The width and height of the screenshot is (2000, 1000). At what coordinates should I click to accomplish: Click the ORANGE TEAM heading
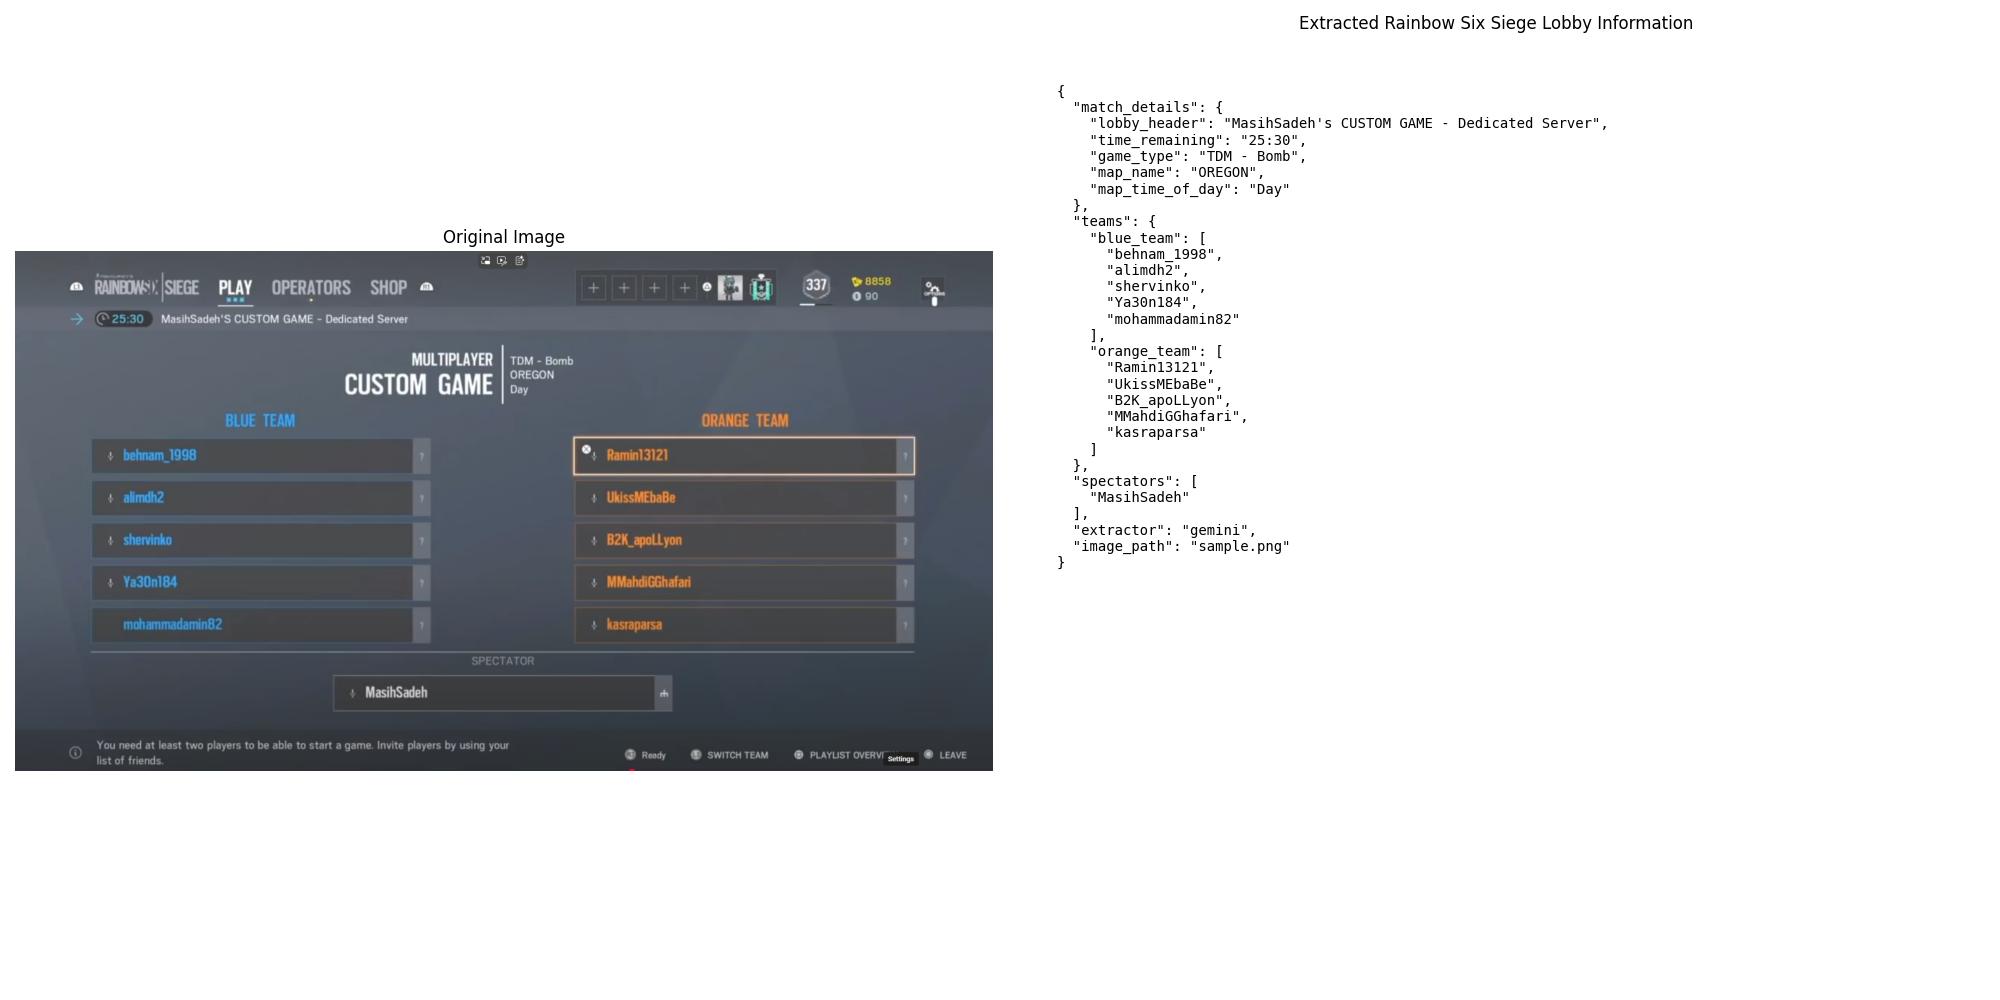pos(745,421)
